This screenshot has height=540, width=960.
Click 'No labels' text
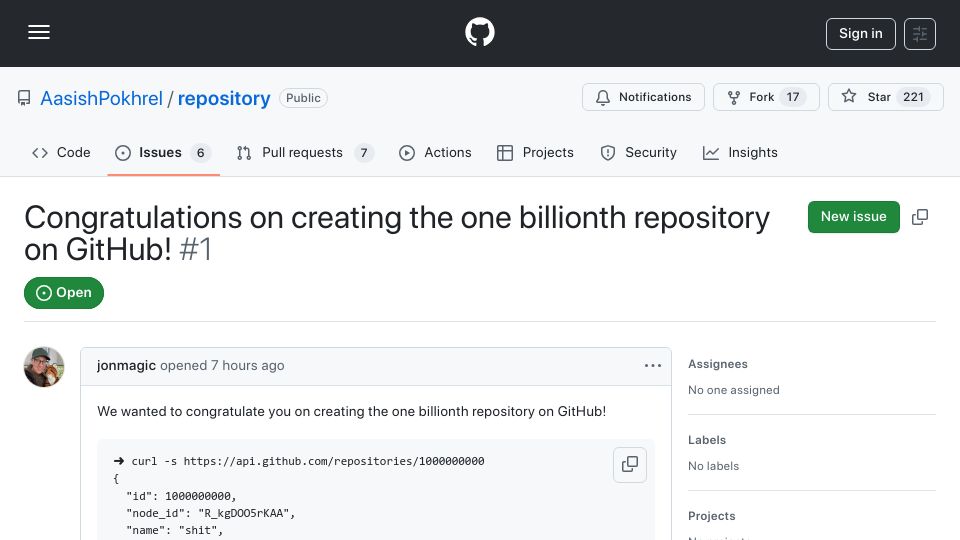point(713,466)
